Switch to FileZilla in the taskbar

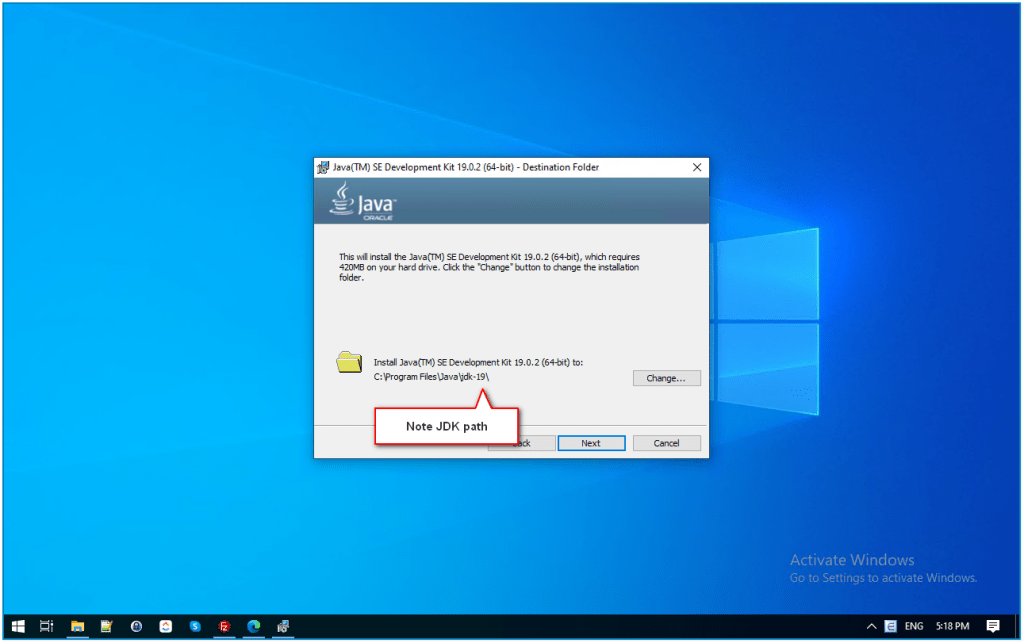(225, 626)
